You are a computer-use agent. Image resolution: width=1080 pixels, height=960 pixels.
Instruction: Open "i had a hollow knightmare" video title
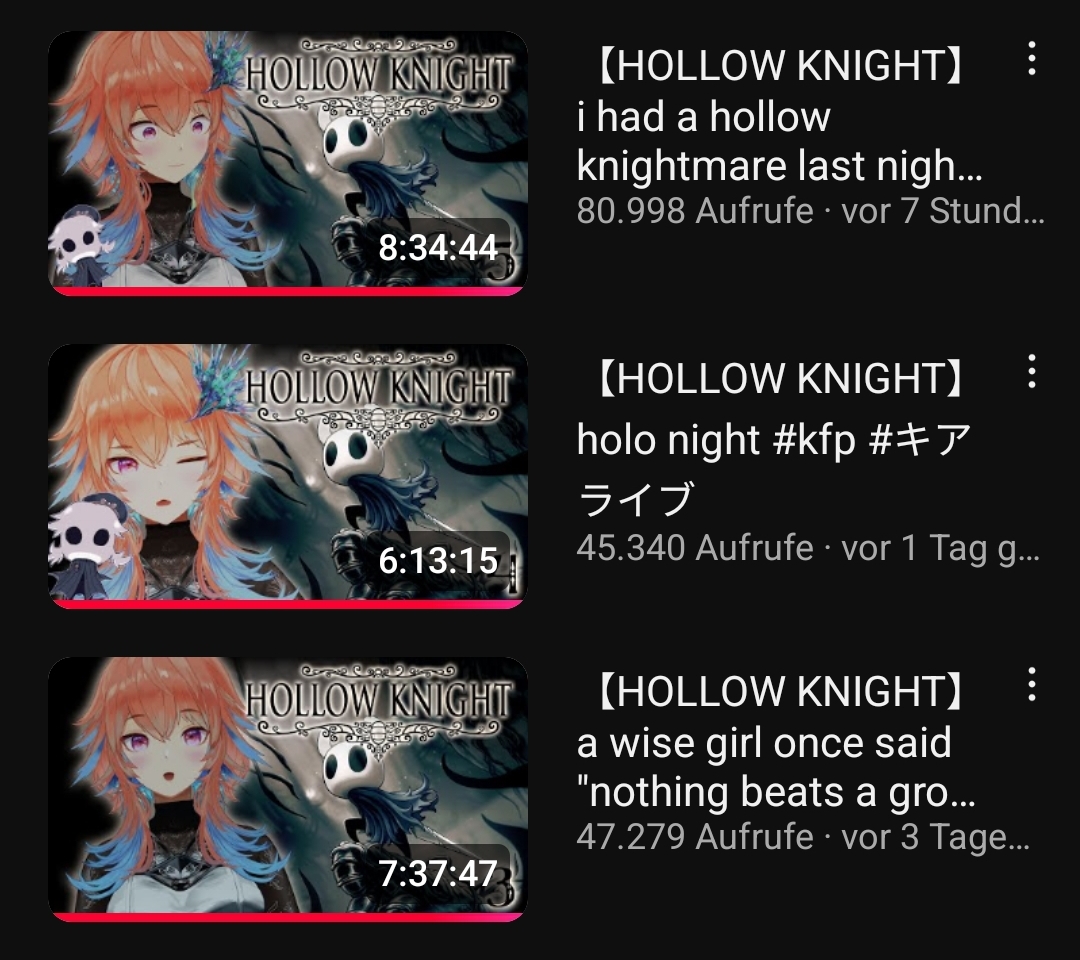click(779, 116)
